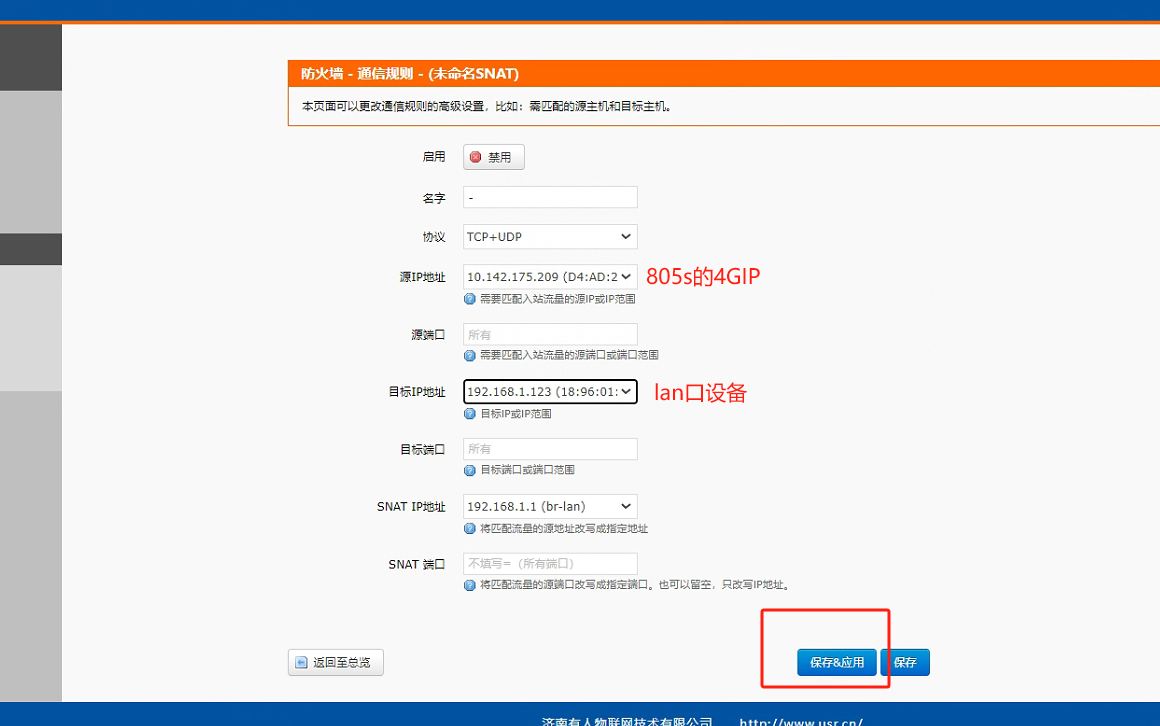1160x726 pixels.
Task: Open the 目标IP地址 dropdown list
Action: (550, 392)
